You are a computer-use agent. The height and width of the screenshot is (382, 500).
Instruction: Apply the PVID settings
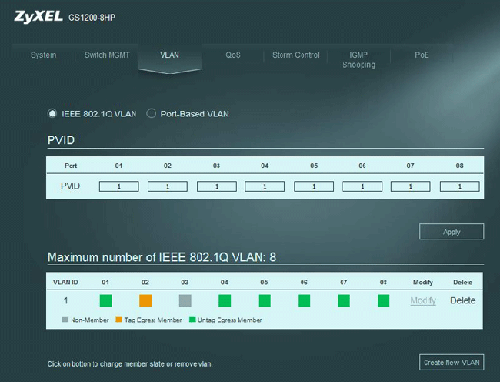pyautogui.click(x=451, y=231)
